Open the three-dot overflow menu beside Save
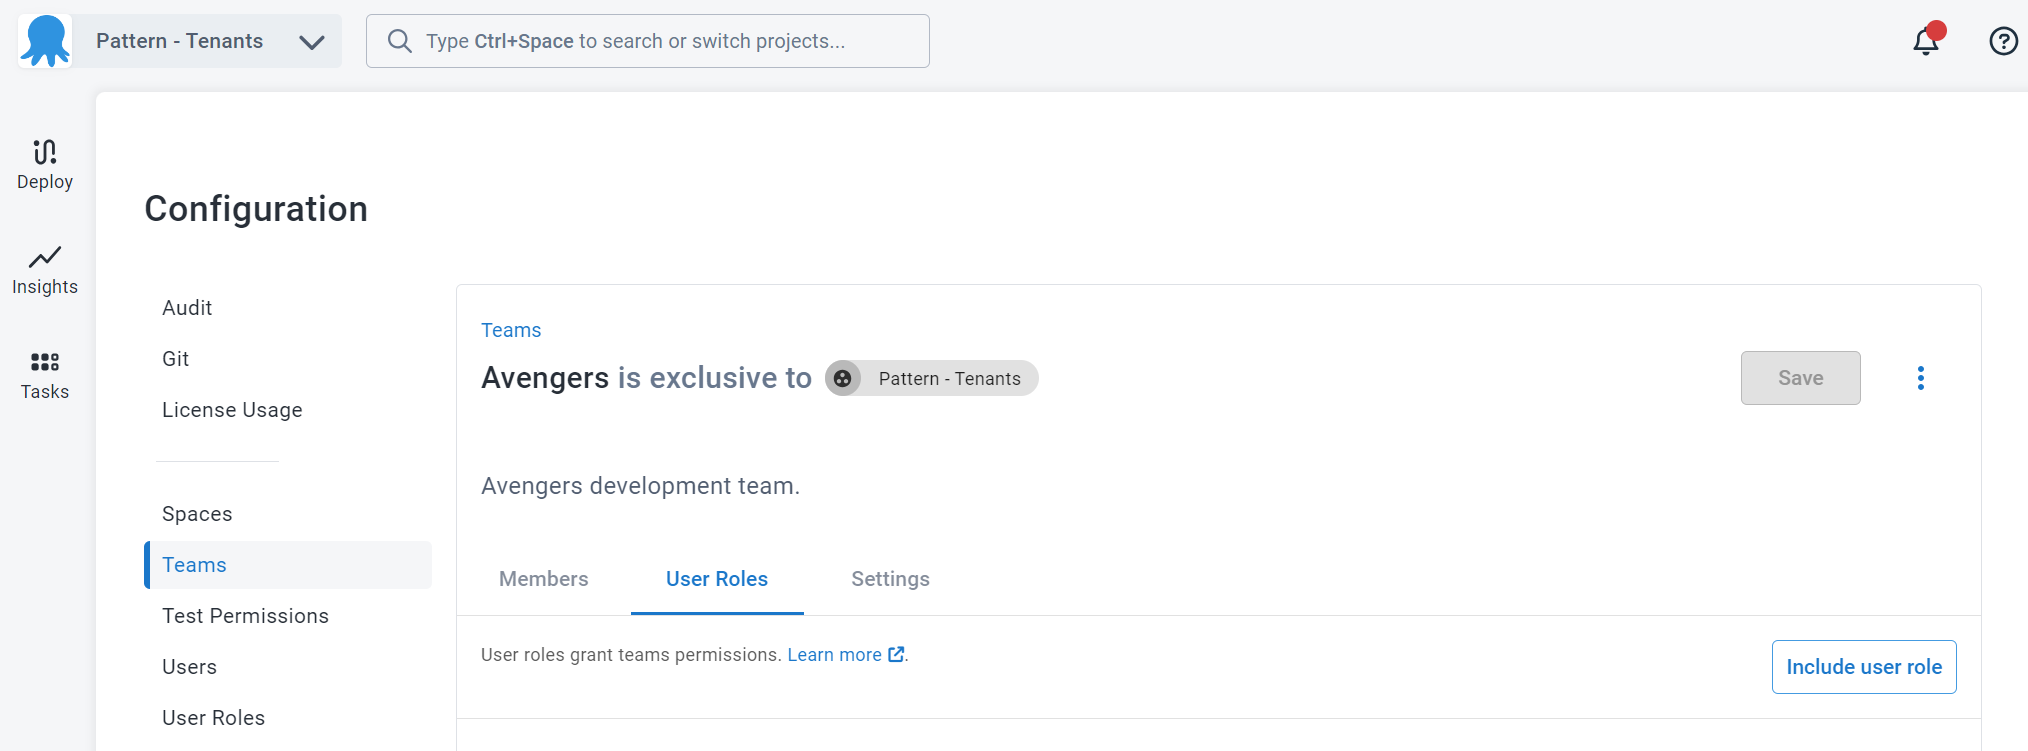Image resolution: width=2028 pixels, height=751 pixels. pos(1920,378)
